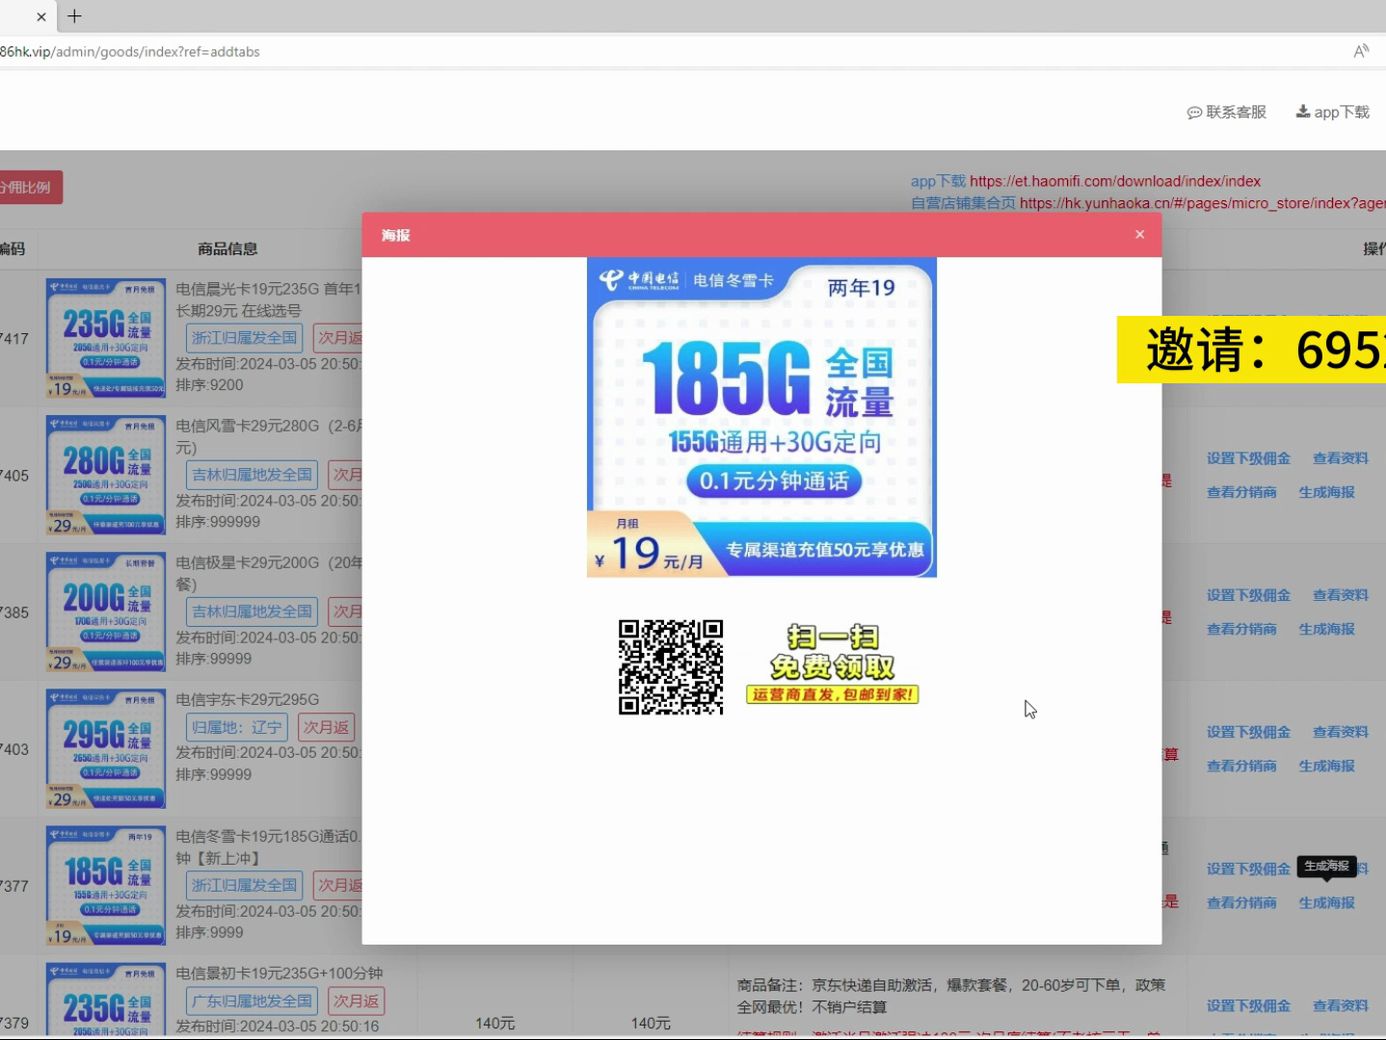Click the 235G 电信景初卡 product thumbnail
This screenshot has width=1386, height=1040.
[x=106, y=1000]
